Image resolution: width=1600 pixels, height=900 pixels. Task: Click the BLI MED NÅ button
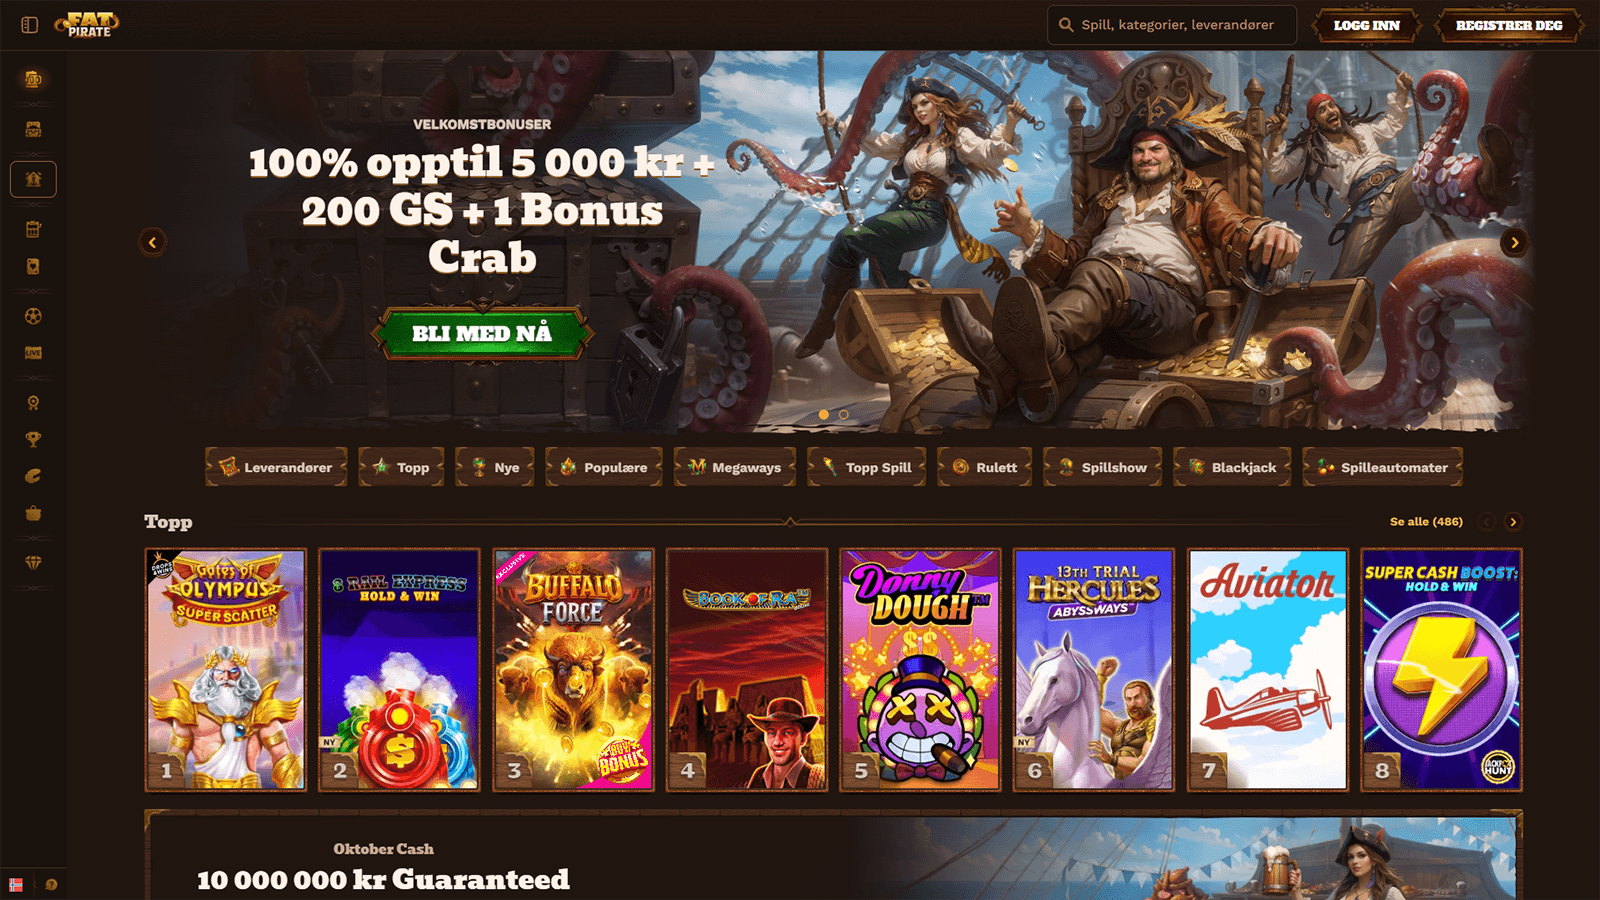[x=482, y=333]
